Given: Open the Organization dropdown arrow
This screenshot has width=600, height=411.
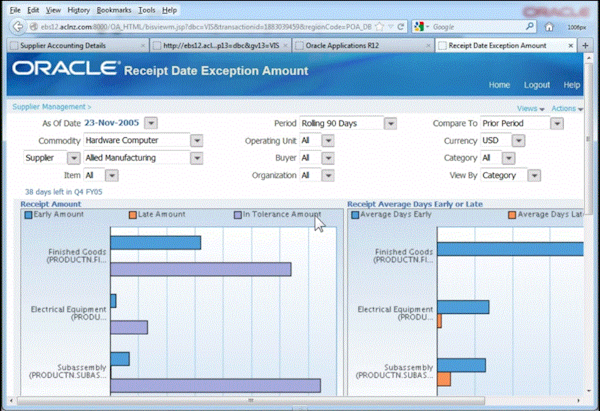Looking at the screenshot, I should point(328,175).
